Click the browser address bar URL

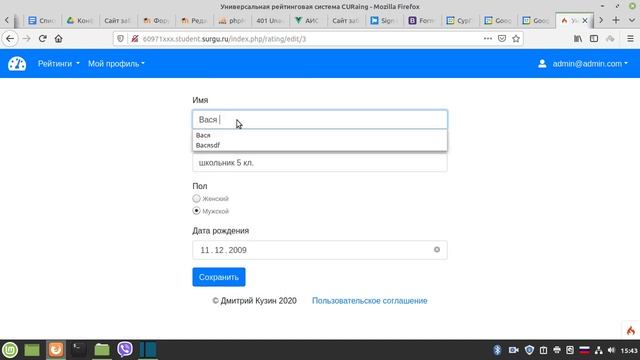tap(224, 39)
